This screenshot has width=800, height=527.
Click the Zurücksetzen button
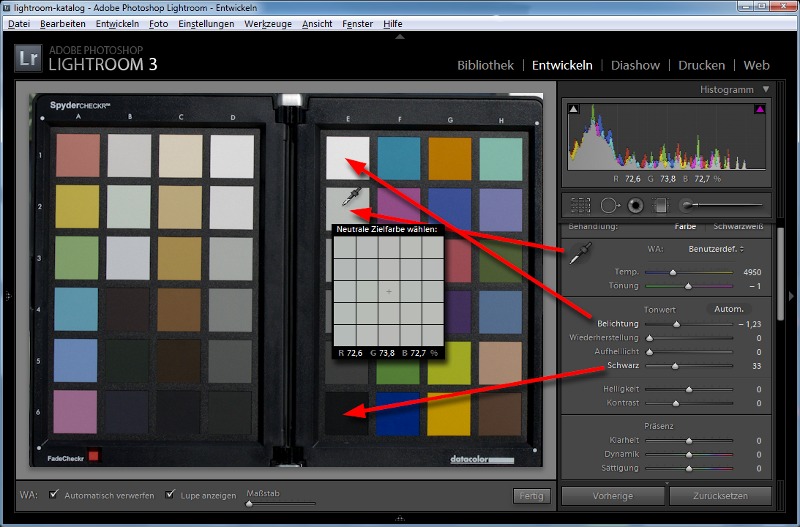720,496
